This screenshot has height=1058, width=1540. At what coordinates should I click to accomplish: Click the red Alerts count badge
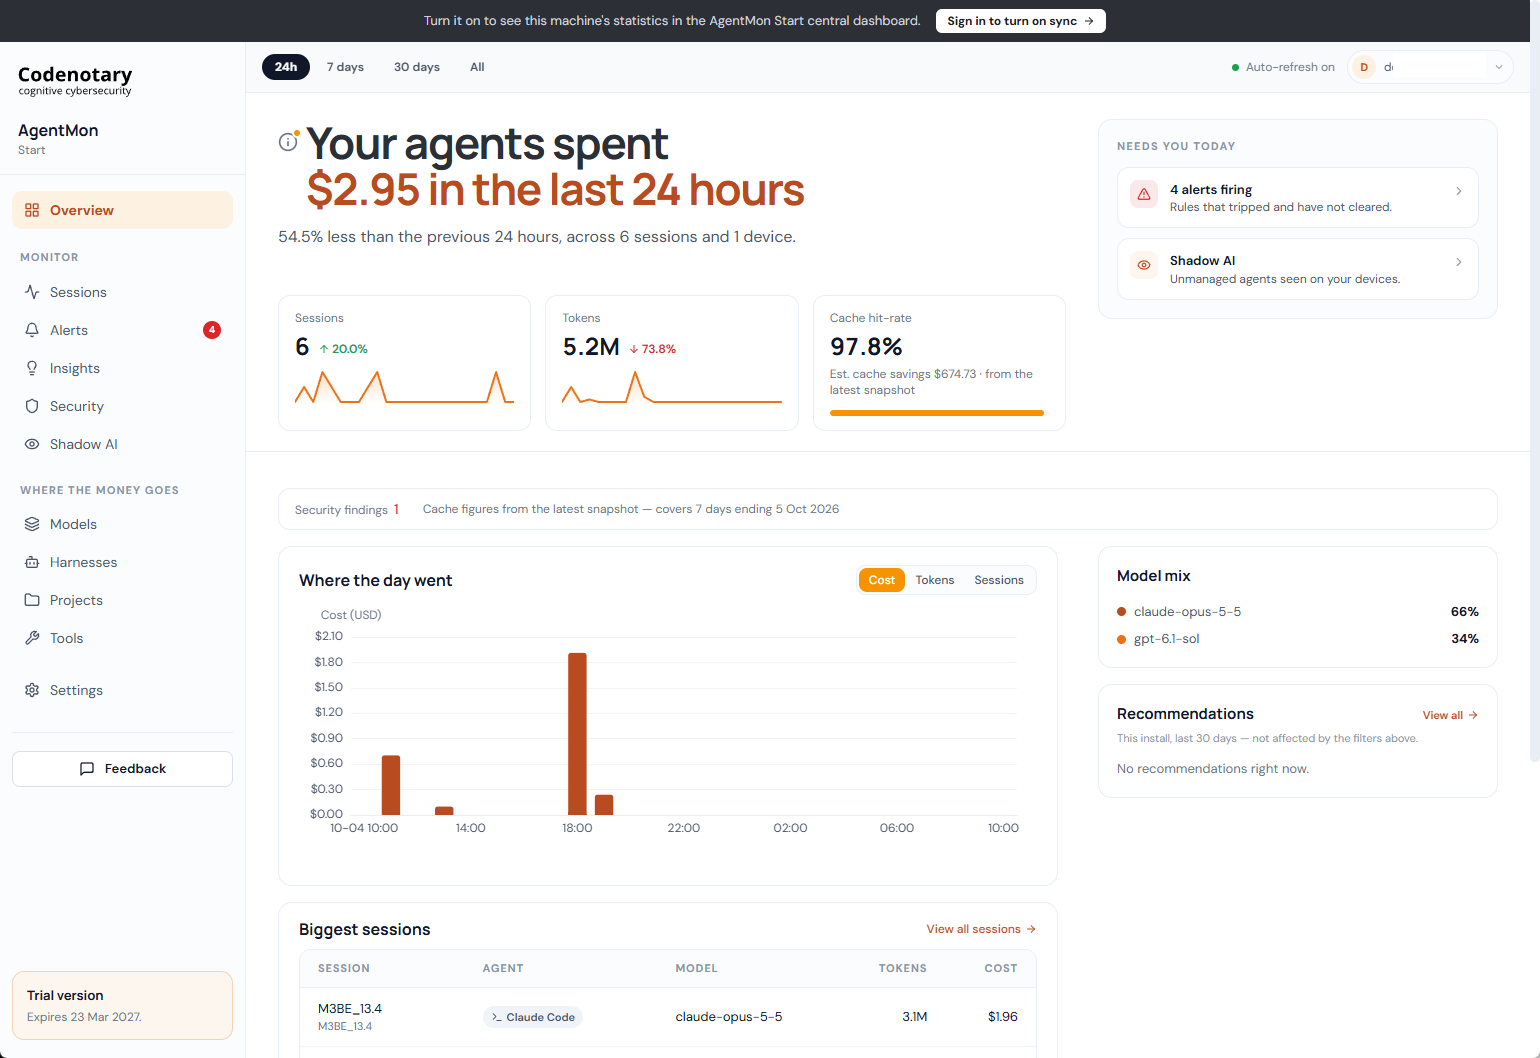212,330
